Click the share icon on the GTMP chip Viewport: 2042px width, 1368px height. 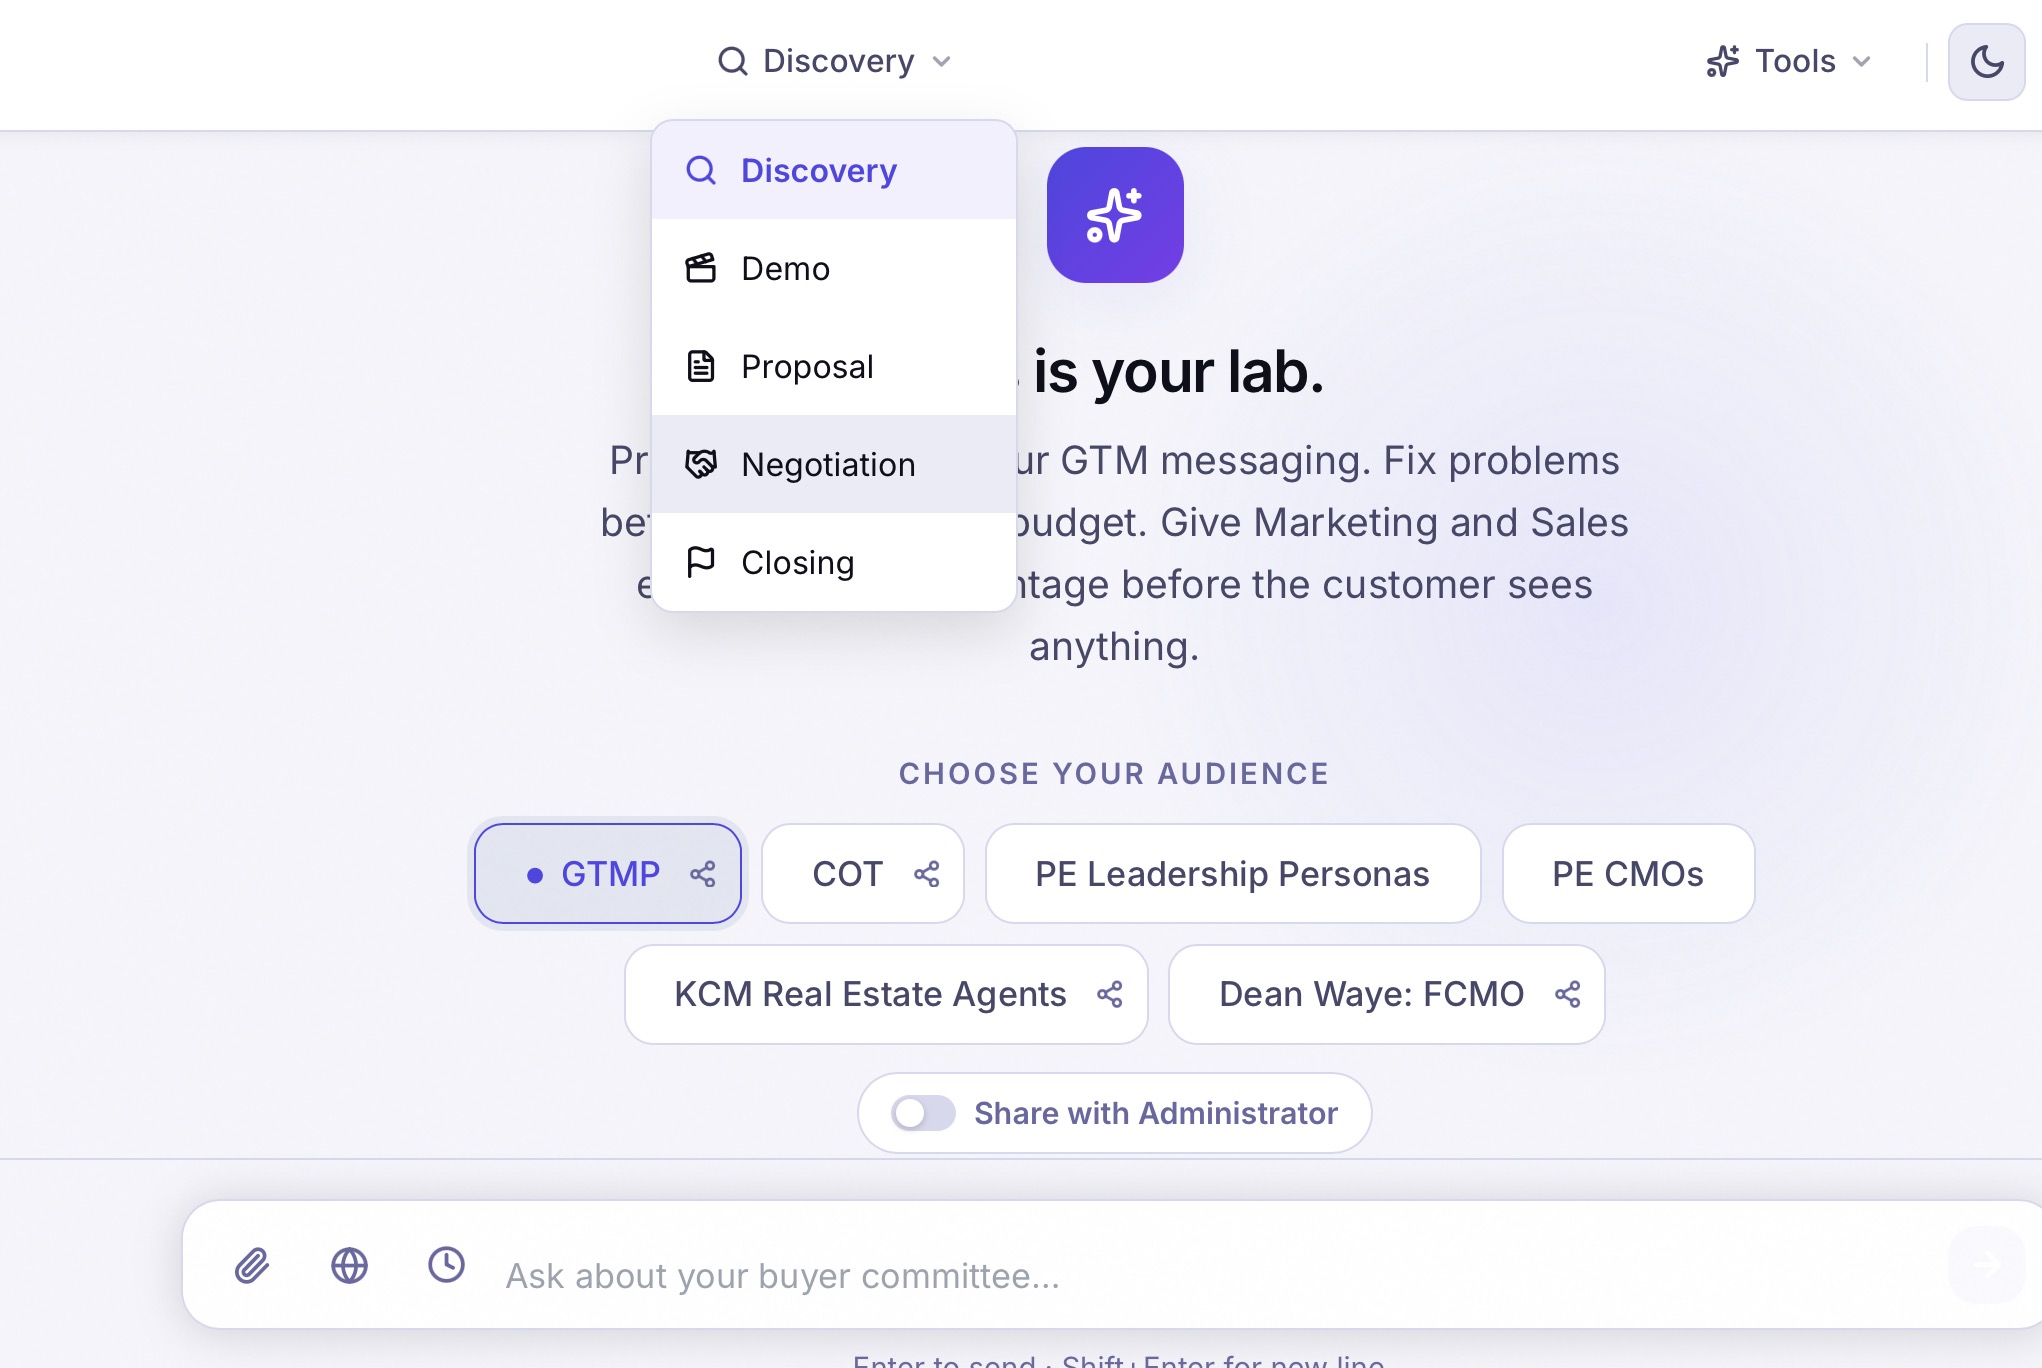click(x=703, y=873)
